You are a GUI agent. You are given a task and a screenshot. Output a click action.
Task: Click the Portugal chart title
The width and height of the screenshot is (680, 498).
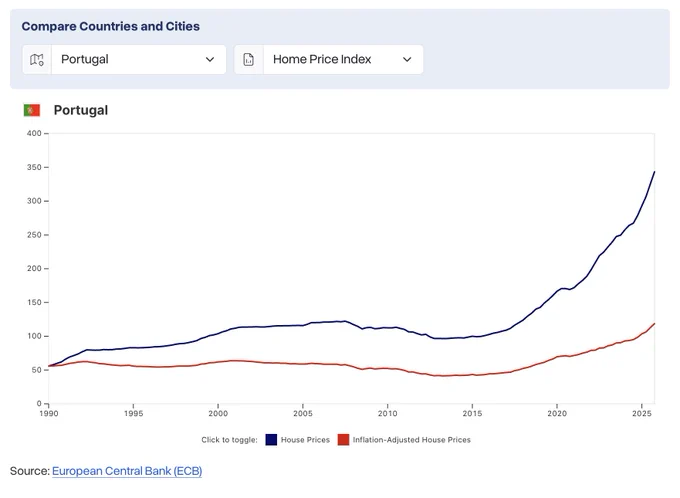pos(81,110)
